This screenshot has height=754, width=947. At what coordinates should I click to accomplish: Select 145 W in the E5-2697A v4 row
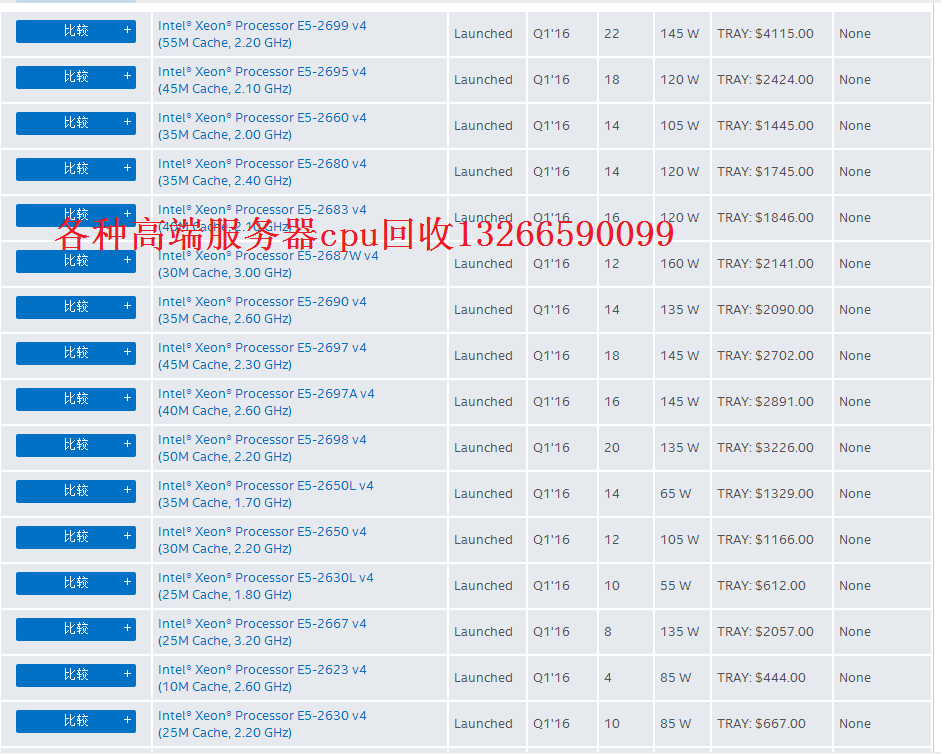pos(679,401)
